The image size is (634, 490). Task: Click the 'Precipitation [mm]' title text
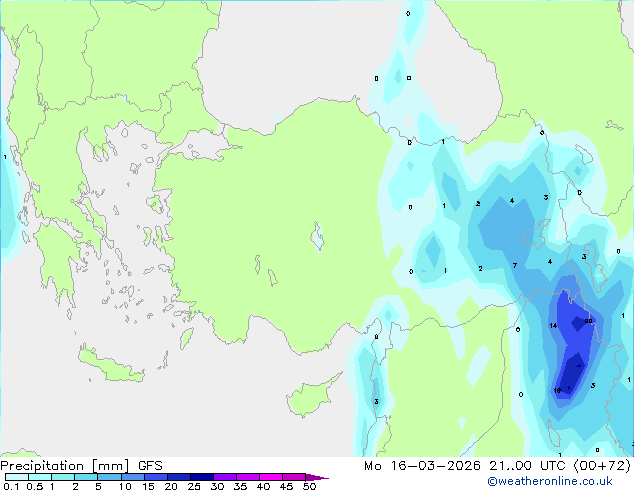[65, 466]
